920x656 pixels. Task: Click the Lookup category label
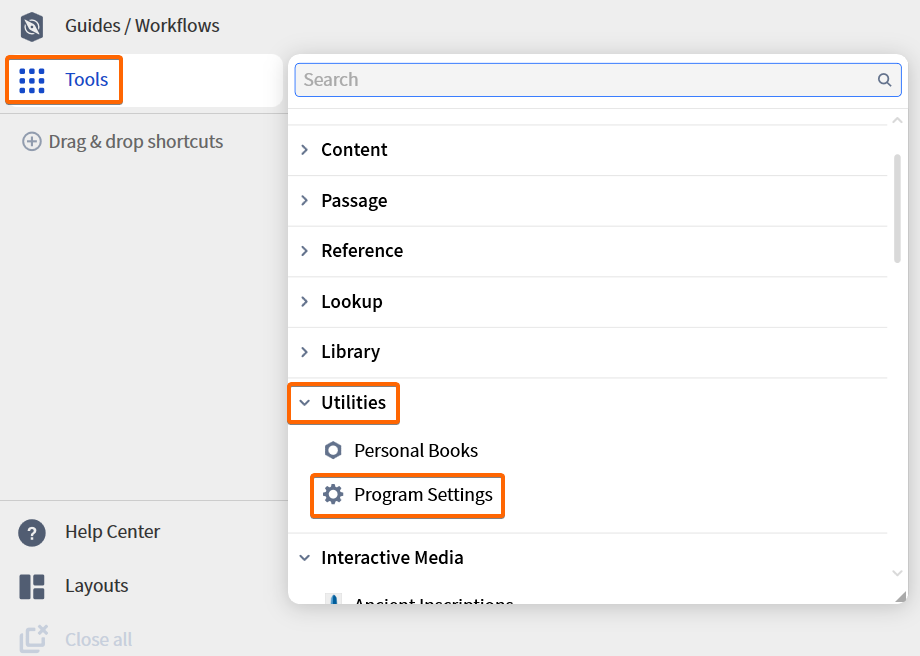[x=351, y=302]
